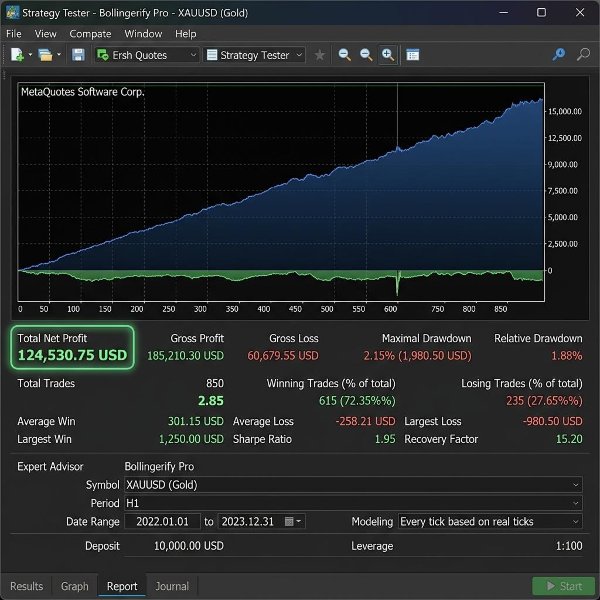Click the Total Net Profit highlighted box

(x=72, y=347)
